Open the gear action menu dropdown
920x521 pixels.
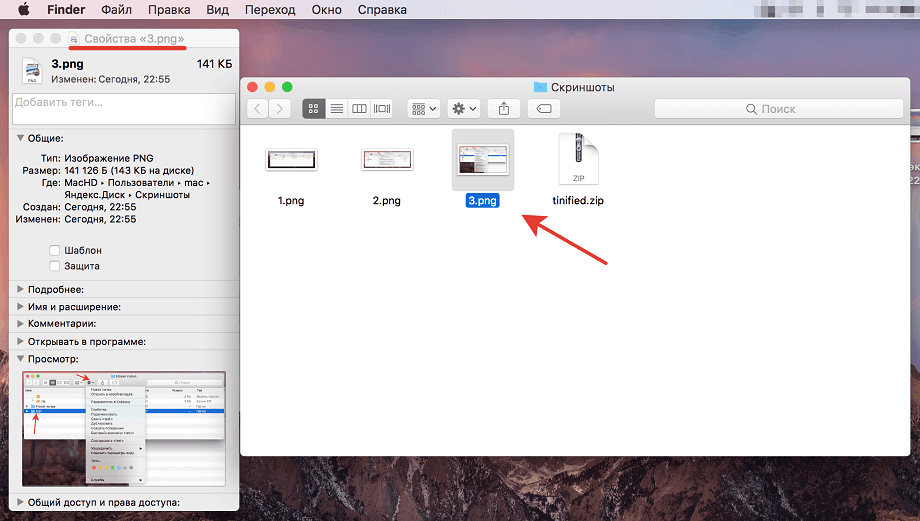(x=464, y=108)
